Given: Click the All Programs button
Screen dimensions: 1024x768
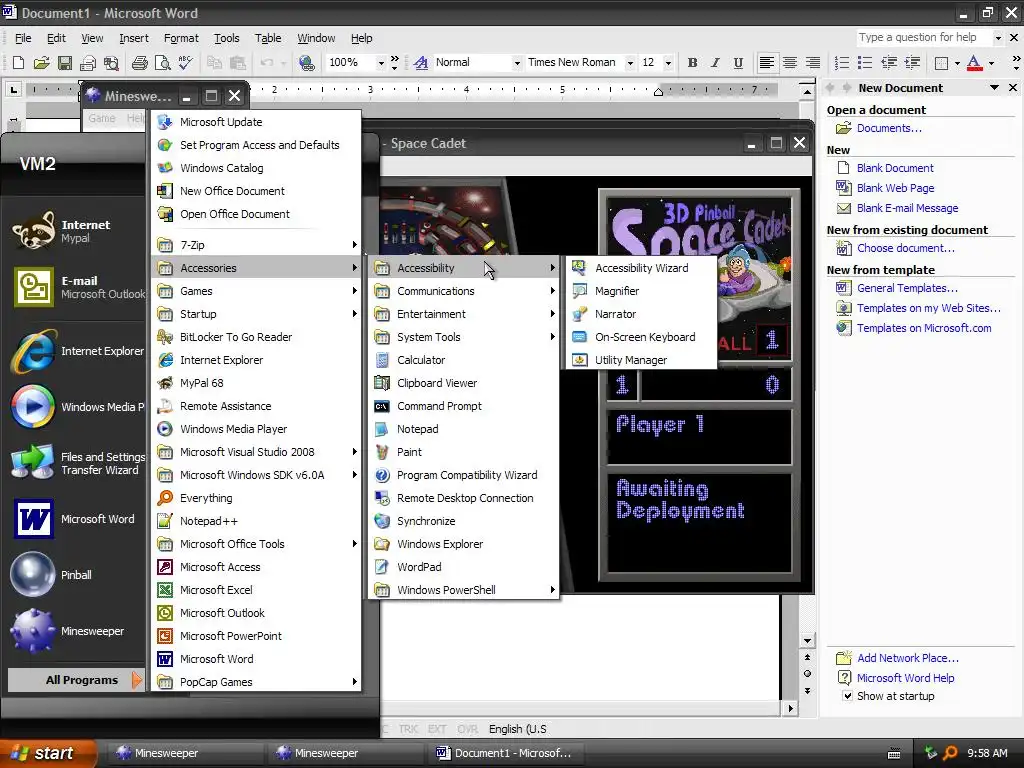Looking at the screenshot, I should tap(74, 680).
